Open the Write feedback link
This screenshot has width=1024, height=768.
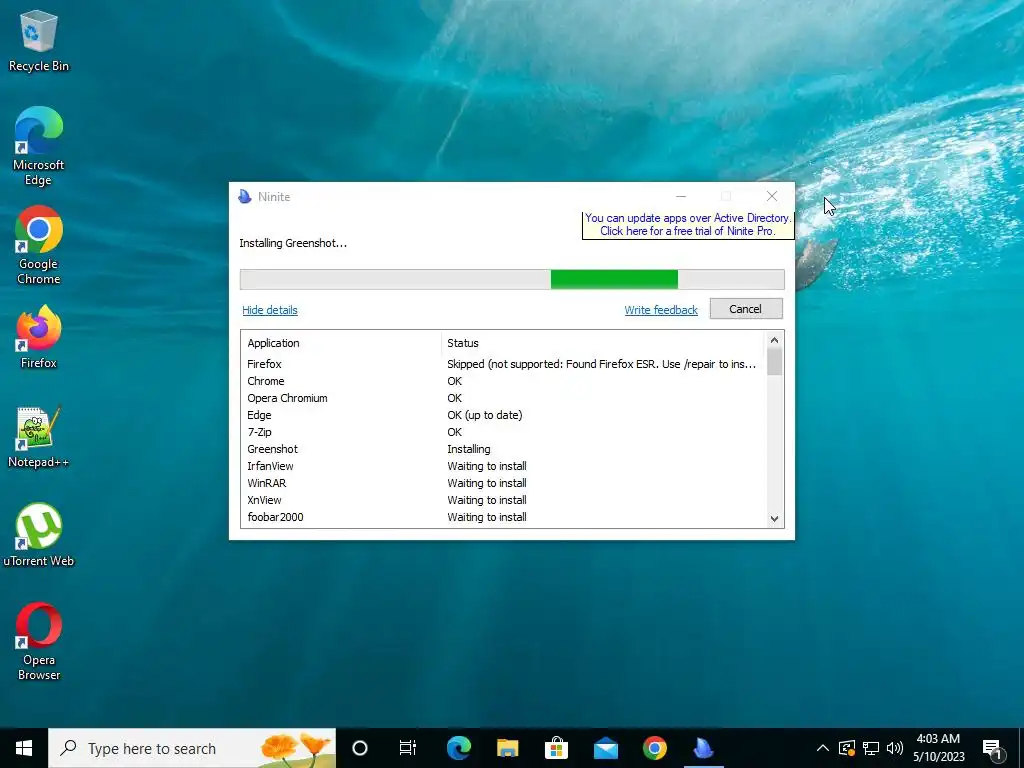(x=661, y=310)
